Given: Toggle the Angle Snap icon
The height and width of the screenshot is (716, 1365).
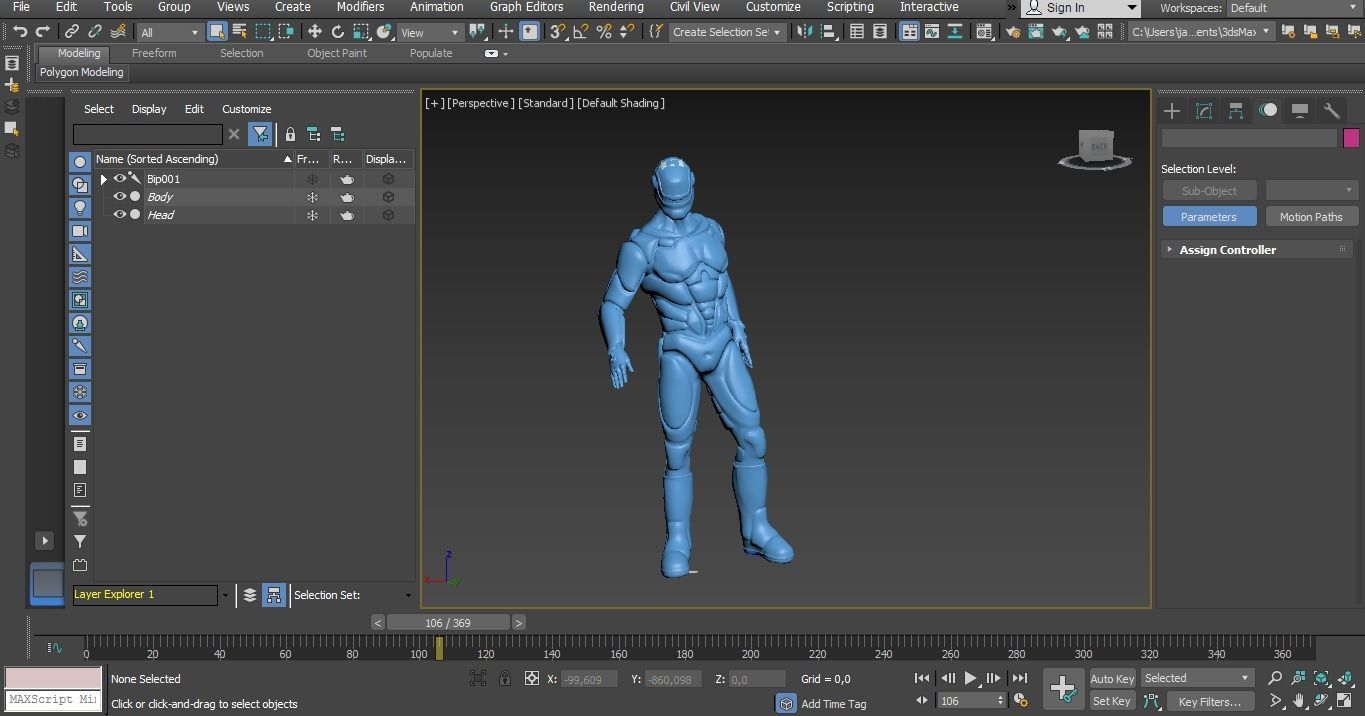Looking at the screenshot, I should coord(581,32).
